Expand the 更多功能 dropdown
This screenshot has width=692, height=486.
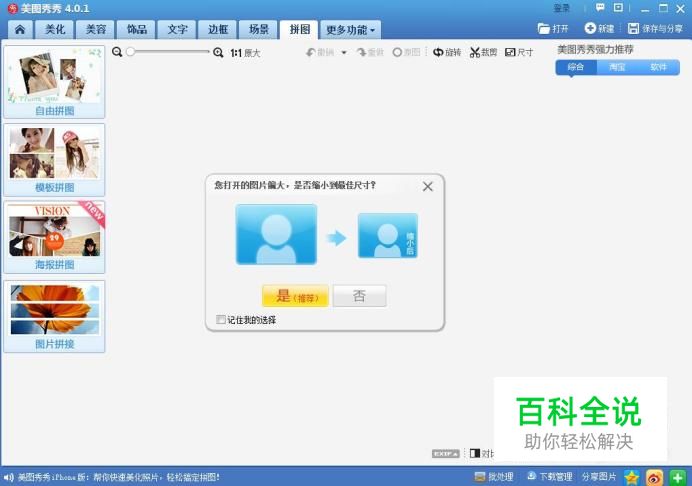tap(350, 30)
